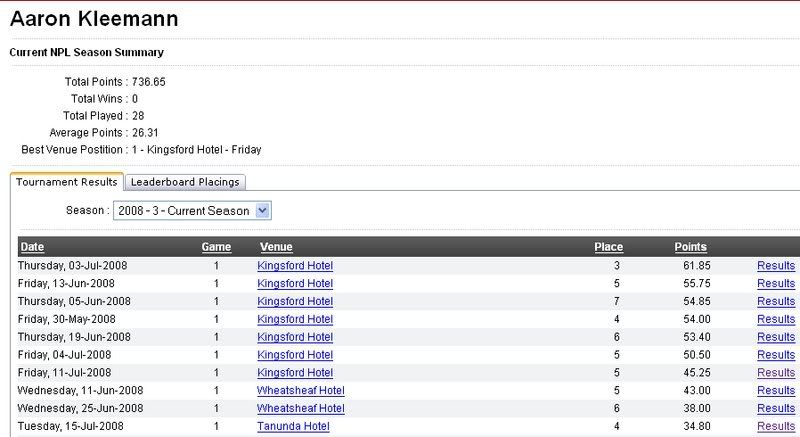Image resolution: width=800 pixels, height=437 pixels.
Task: Open Results for Wednesday 25-Jun-2008 game
Action: (775, 408)
